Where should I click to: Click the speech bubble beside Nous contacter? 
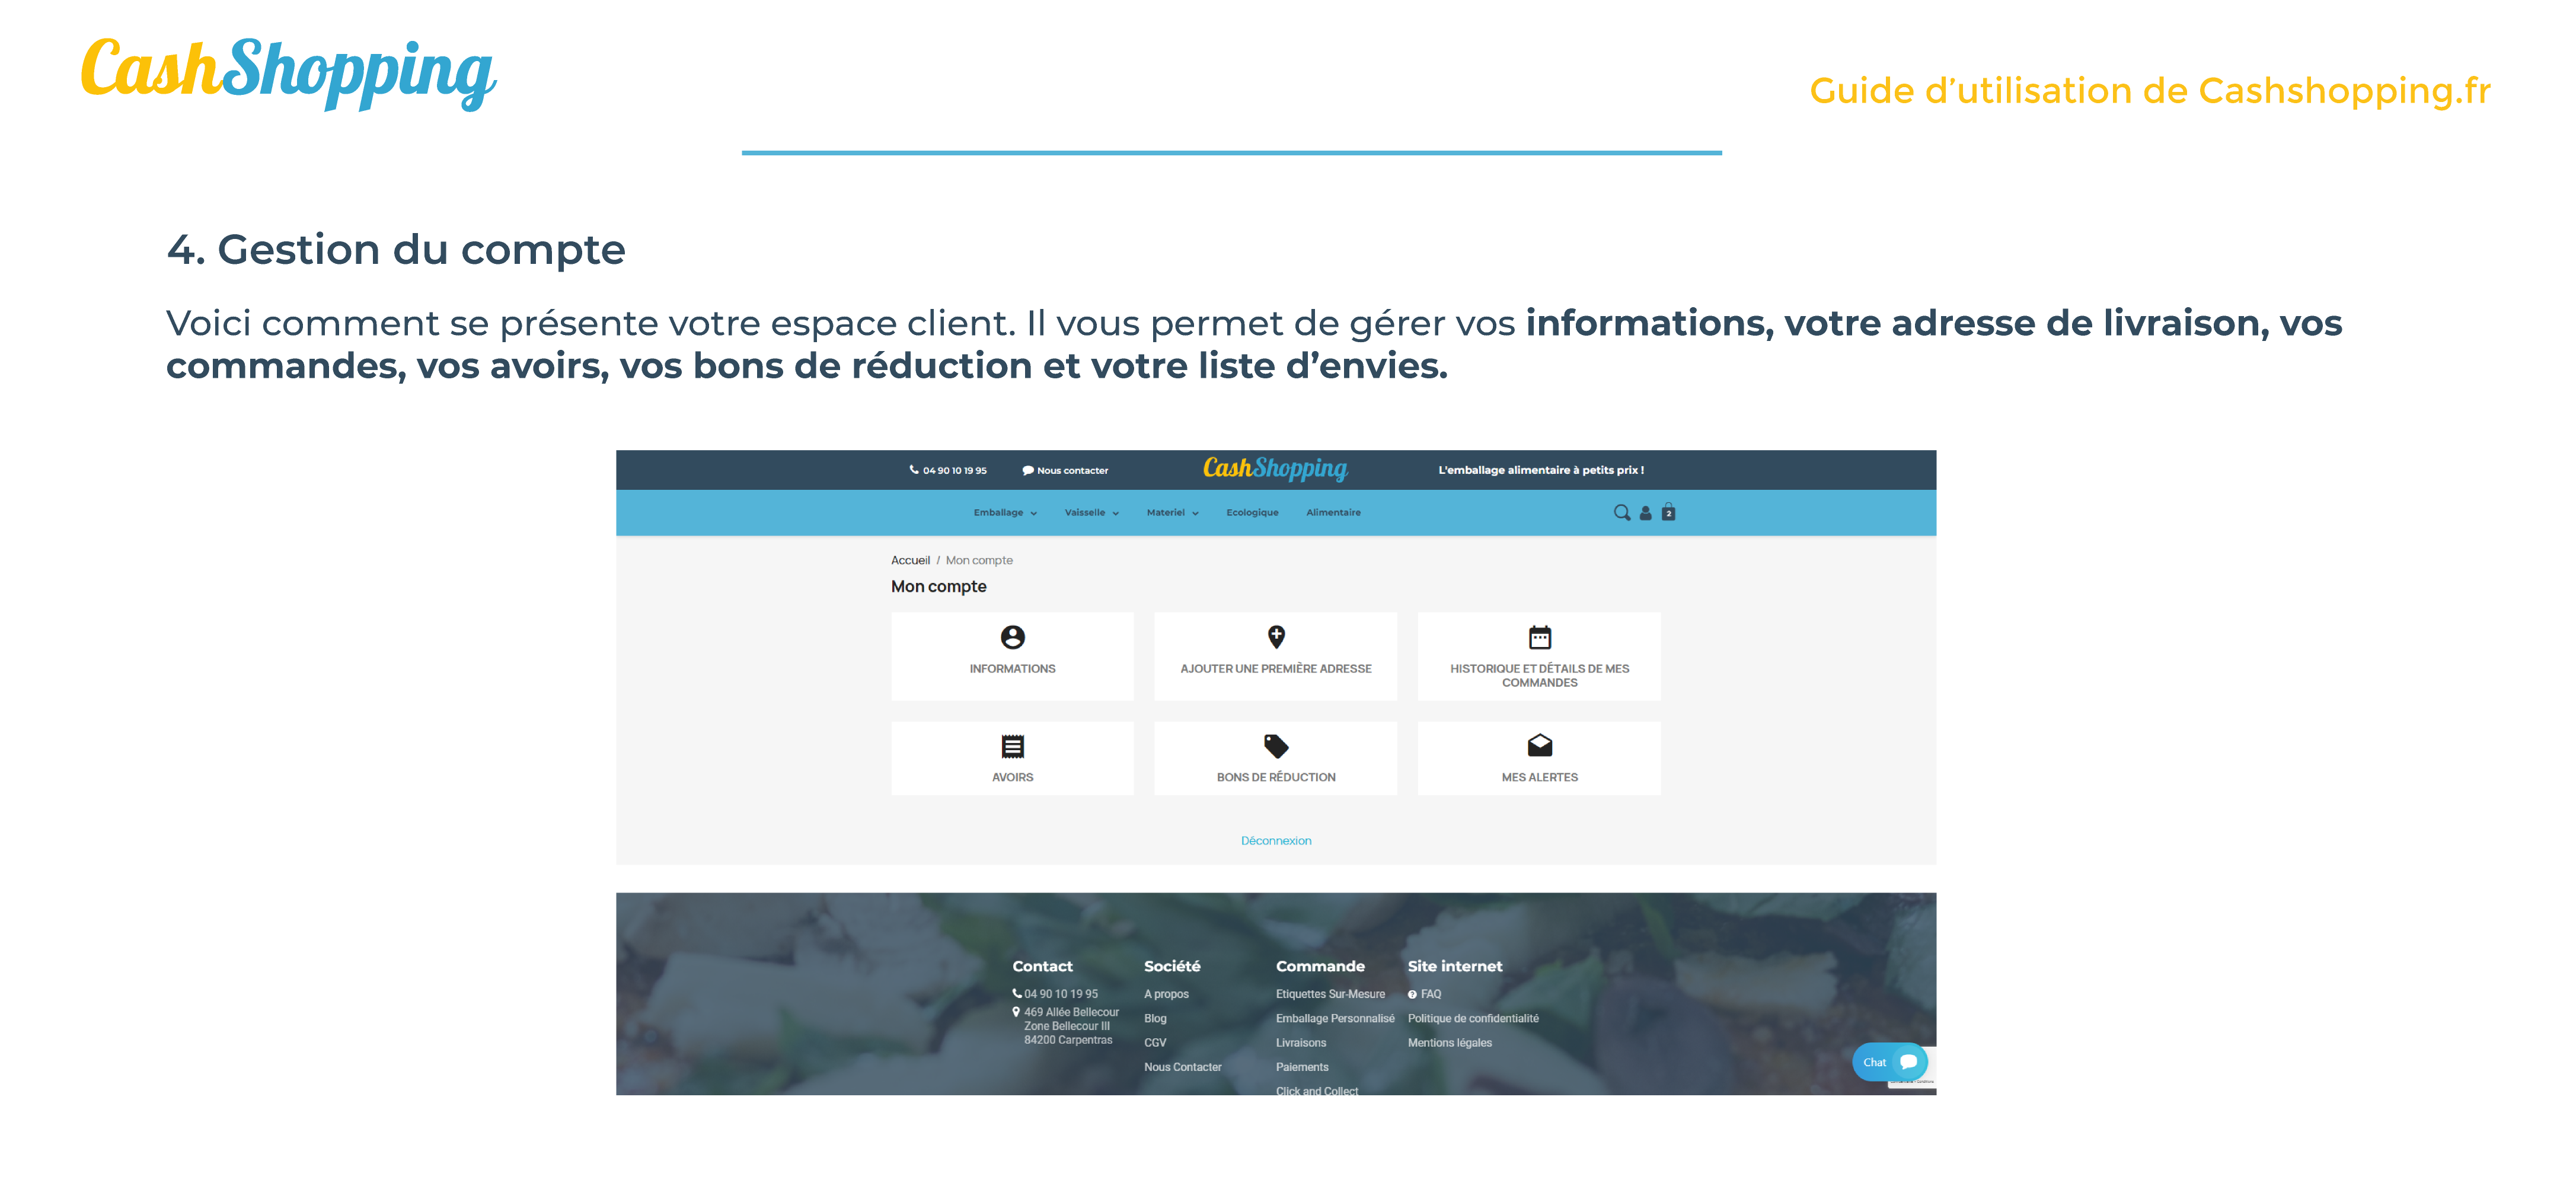pyautogui.click(x=1027, y=470)
